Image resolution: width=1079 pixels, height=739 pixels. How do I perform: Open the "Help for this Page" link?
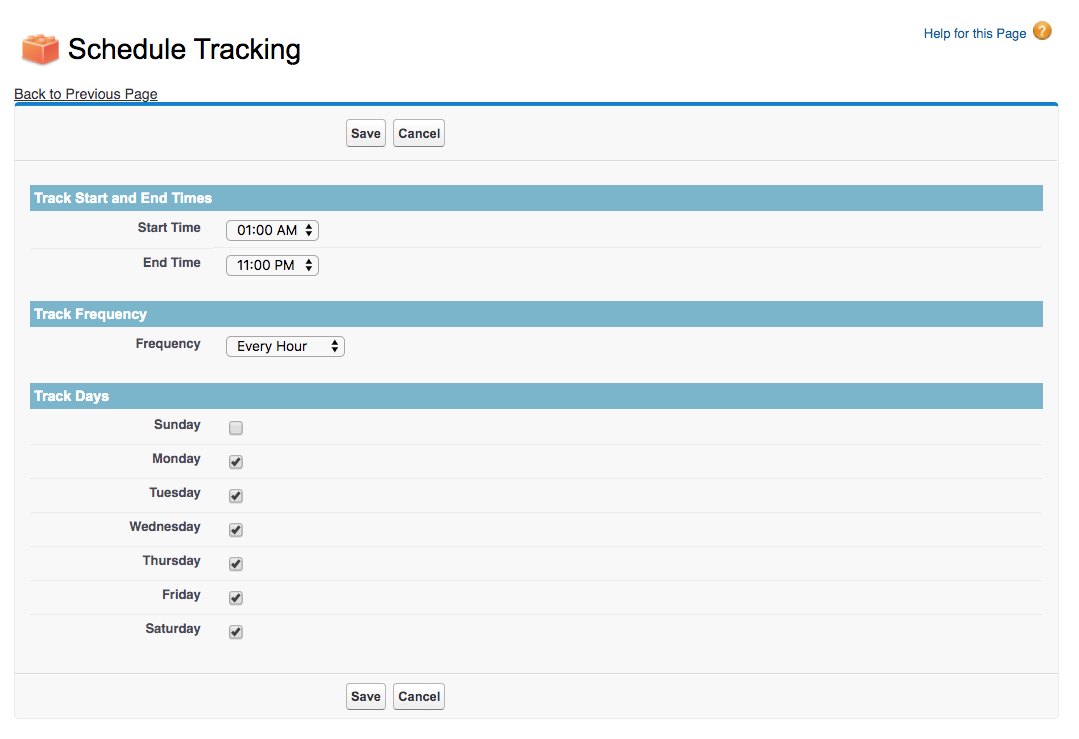click(974, 32)
